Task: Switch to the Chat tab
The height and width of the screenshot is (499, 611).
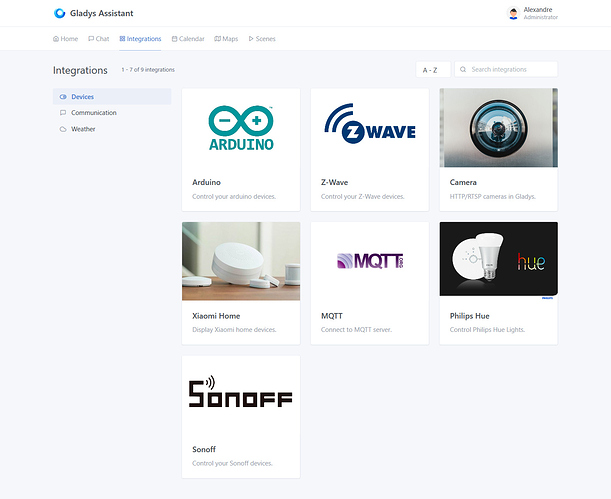Action: [x=99, y=39]
